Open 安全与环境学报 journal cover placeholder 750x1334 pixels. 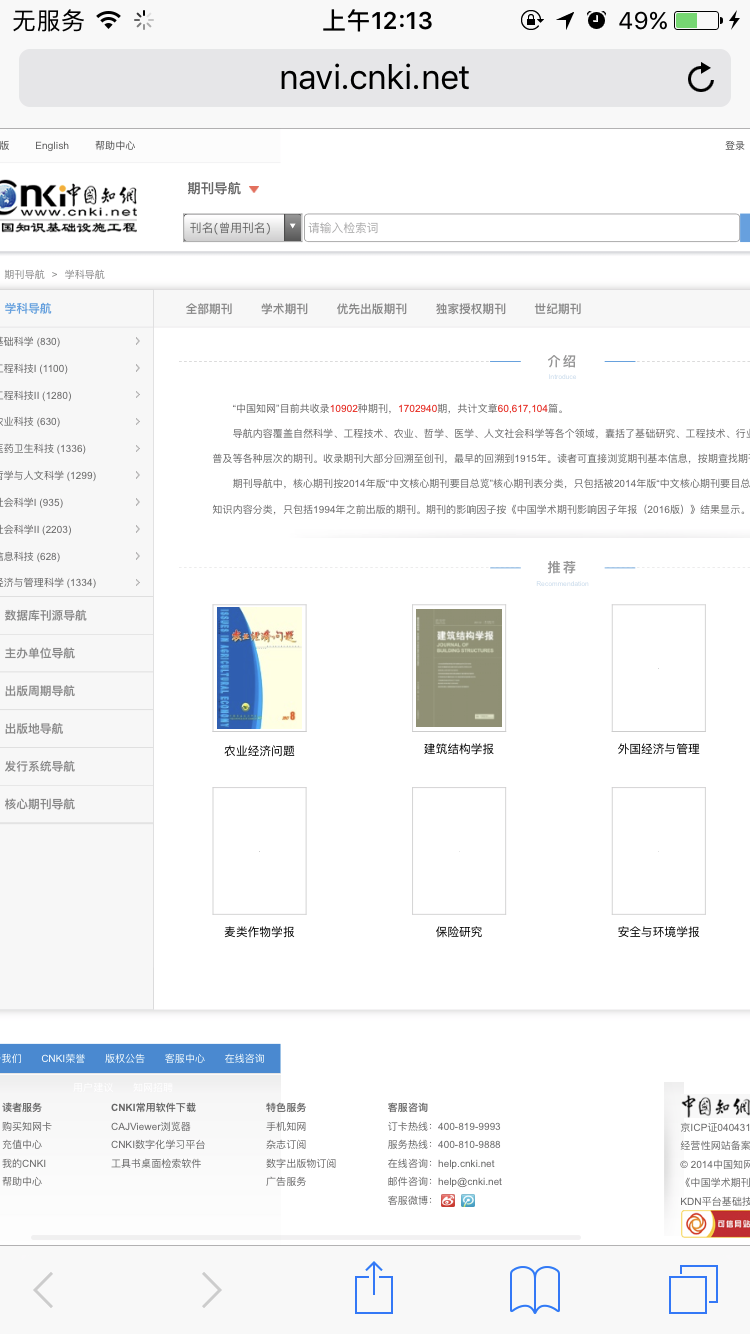coord(659,851)
